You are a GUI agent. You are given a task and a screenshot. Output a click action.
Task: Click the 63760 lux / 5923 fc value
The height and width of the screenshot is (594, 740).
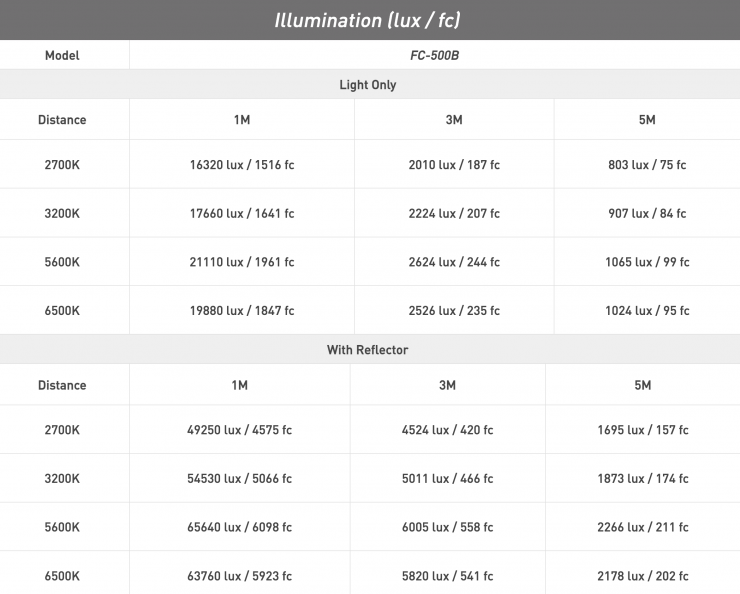[x=239, y=575]
